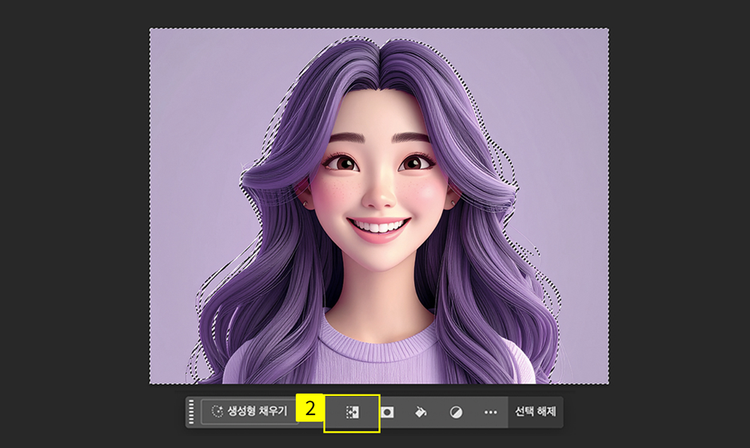Viewport: 750px width, 448px height.
Task: Create mask from selection icon
Action: coord(387,412)
